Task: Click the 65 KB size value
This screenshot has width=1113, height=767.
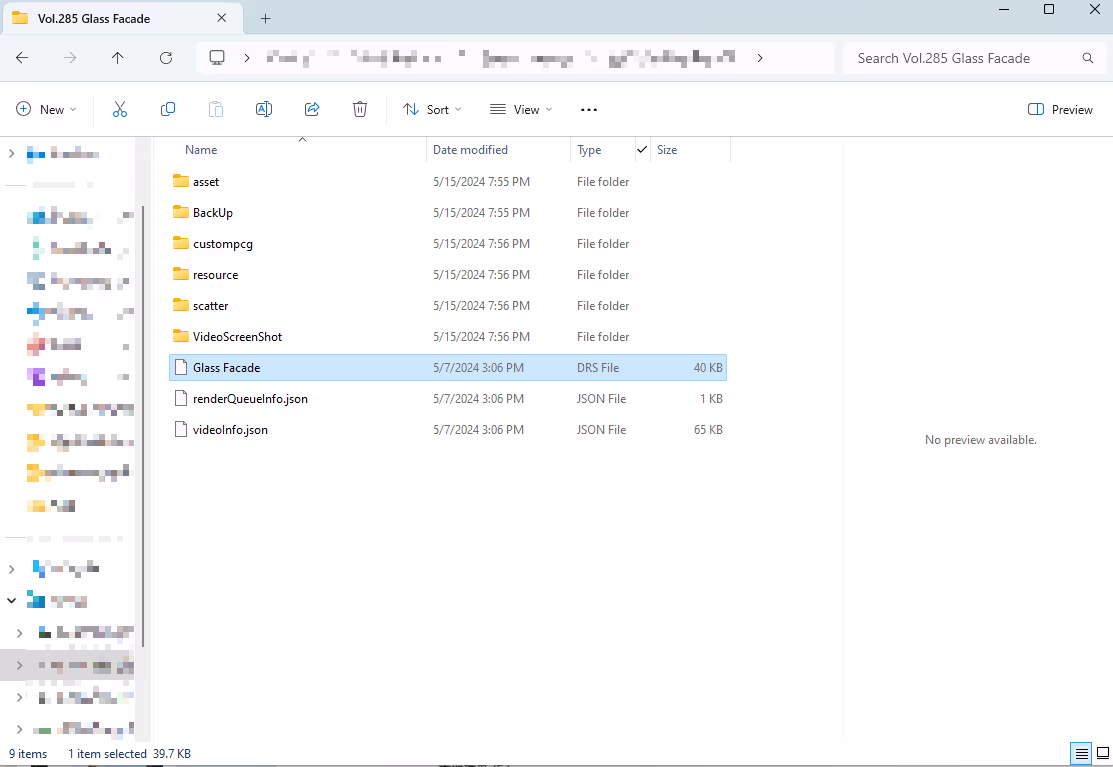Action: coord(708,430)
